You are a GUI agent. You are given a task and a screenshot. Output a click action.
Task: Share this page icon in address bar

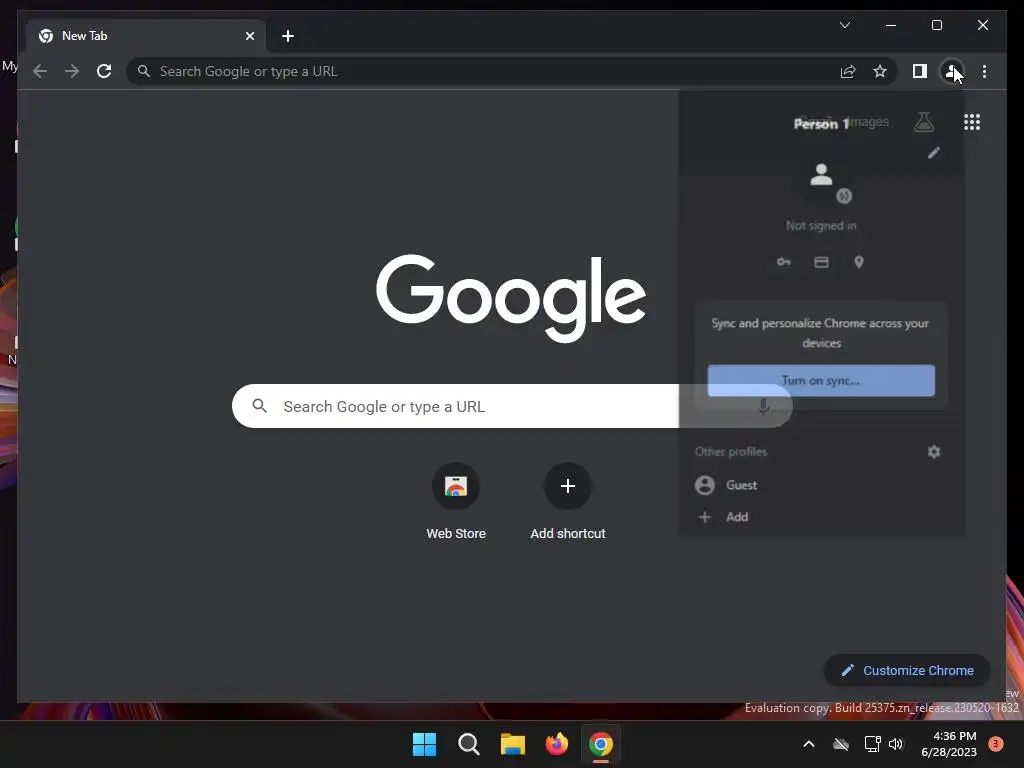point(848,71)
